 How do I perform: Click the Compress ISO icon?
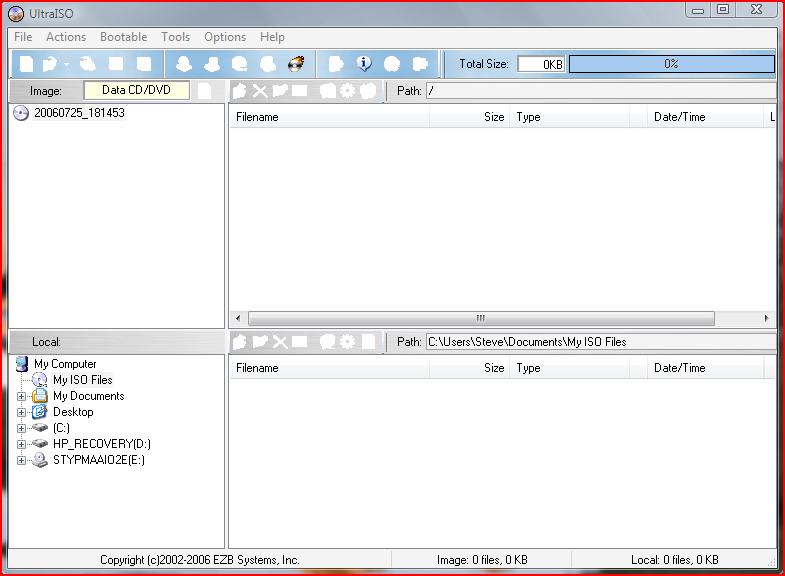coord(212,64)
